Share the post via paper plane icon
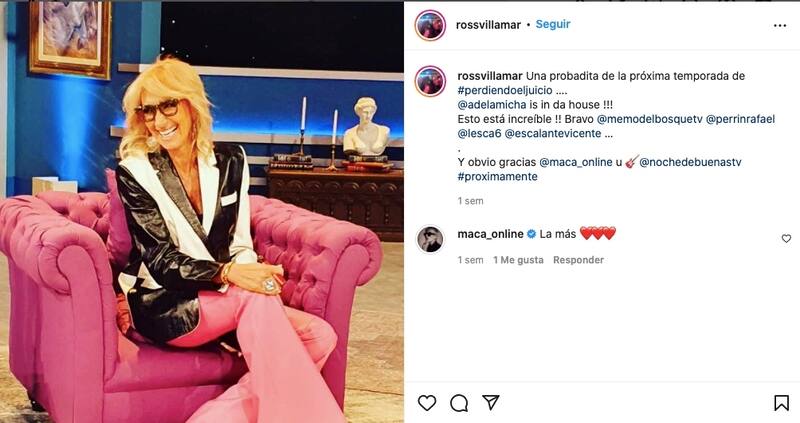 tap(490, 402)
